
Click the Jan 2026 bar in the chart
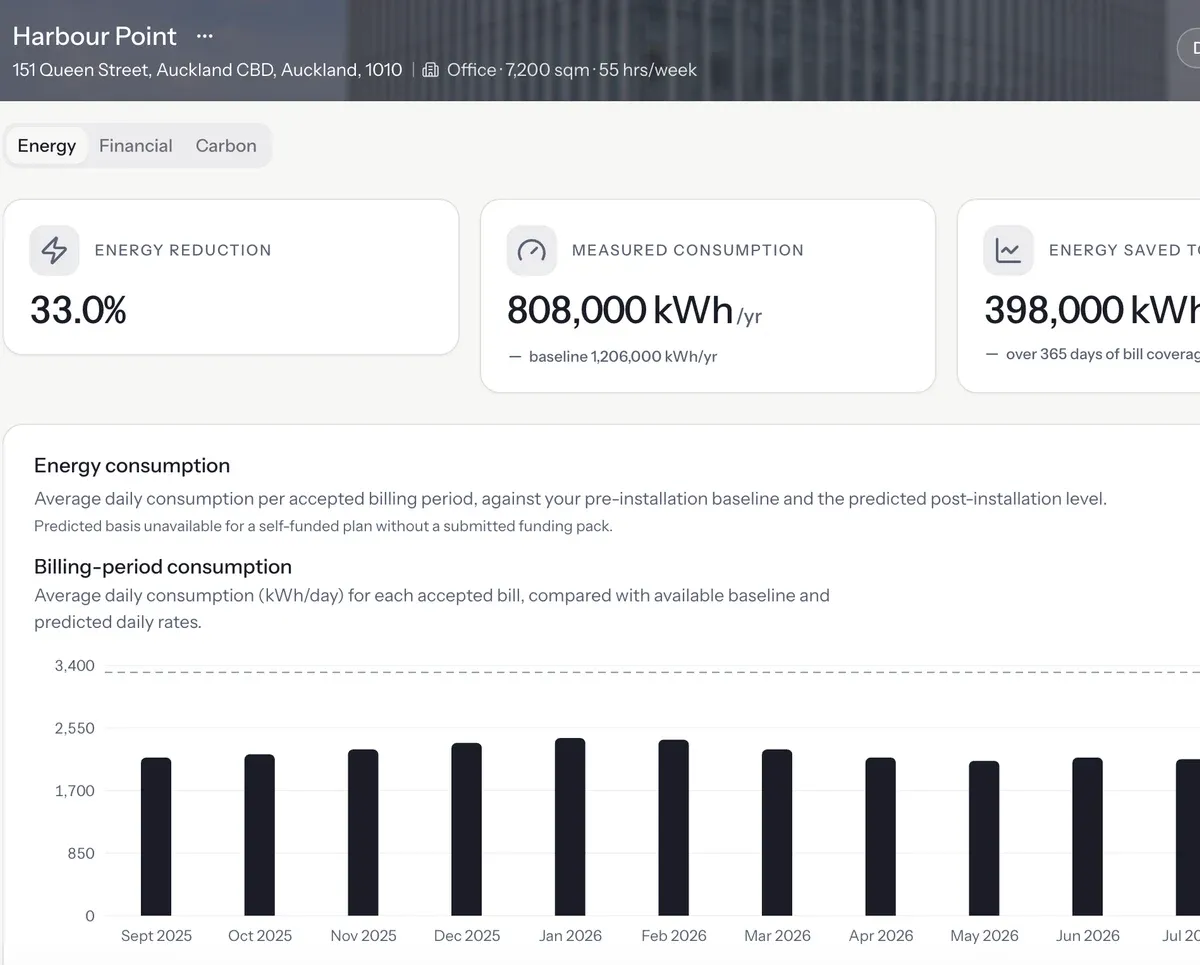[570, 827]
